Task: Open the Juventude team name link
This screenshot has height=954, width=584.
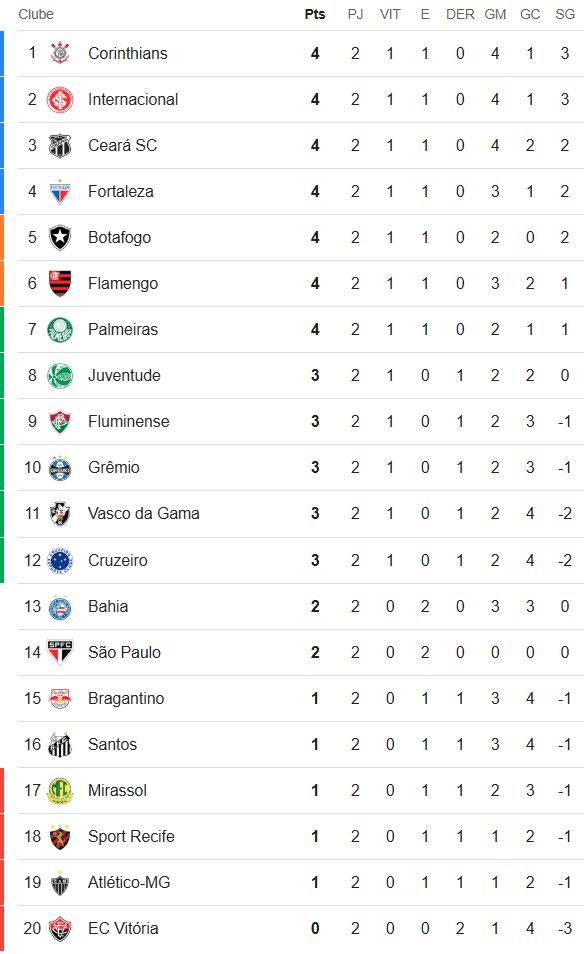Action: click(124, 375)
